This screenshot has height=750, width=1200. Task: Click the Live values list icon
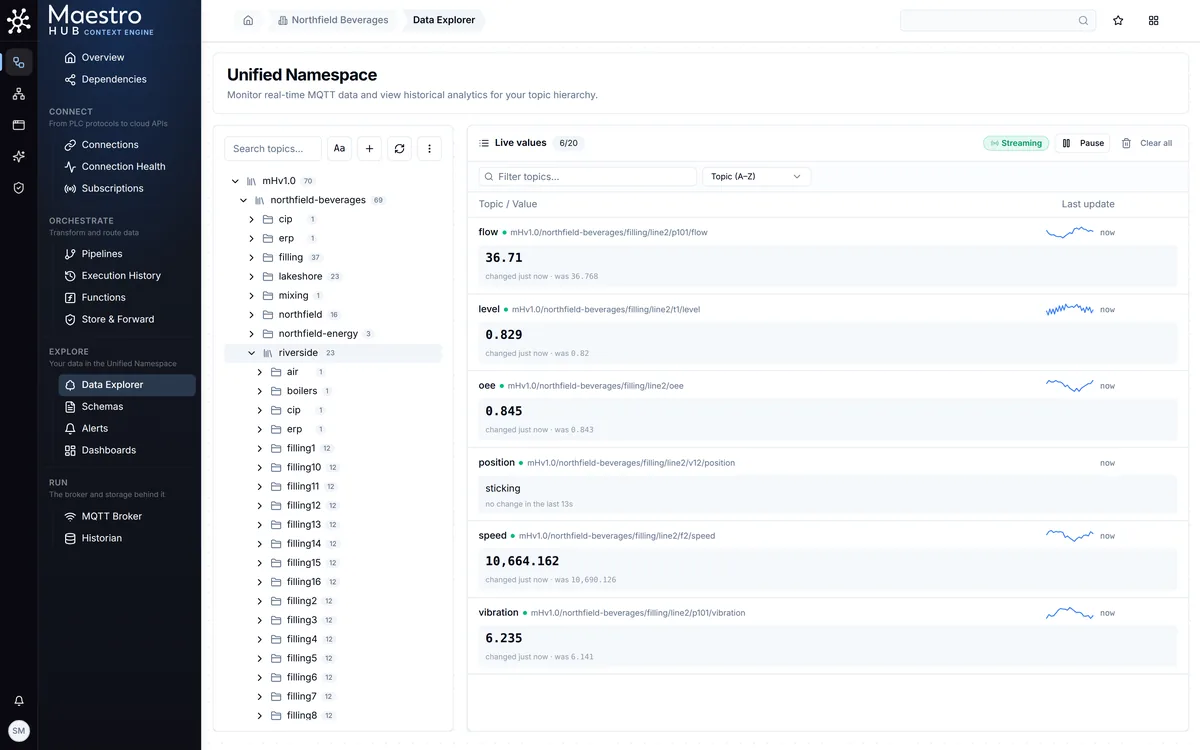click(484, 143)
